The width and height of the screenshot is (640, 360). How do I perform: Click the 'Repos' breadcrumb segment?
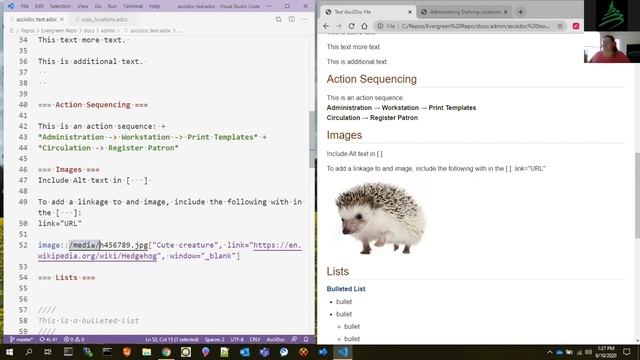pos(27,31)
